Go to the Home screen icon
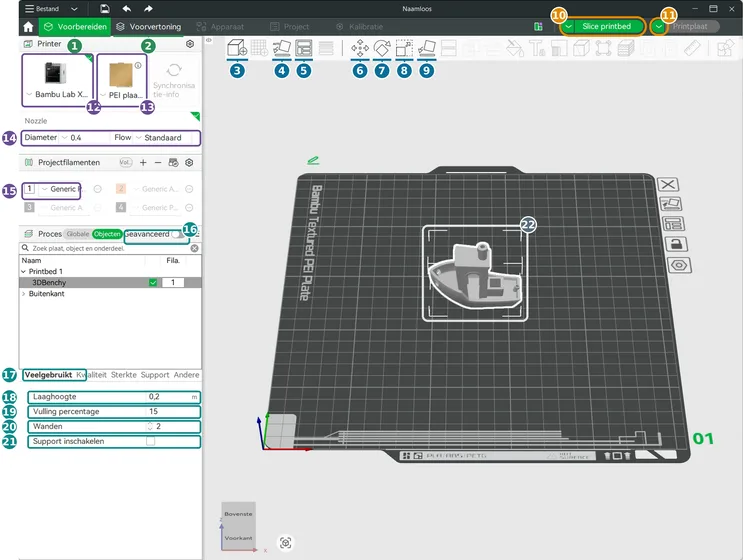 (28, 27)
